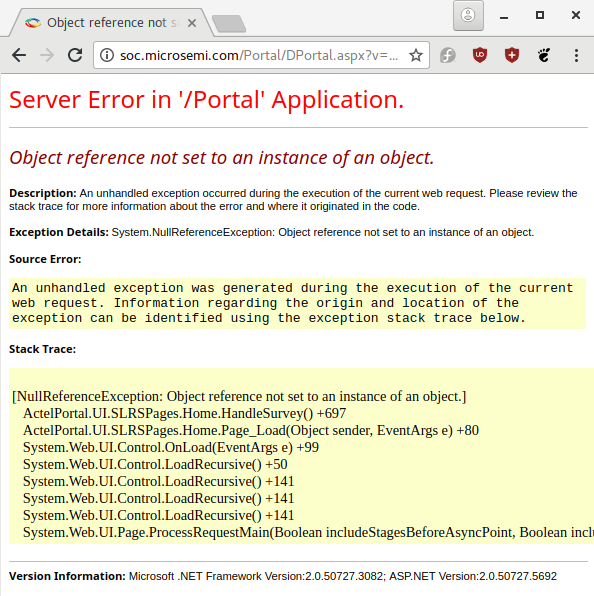Click the 'Description:' label
594x596 pixels.
43,193
